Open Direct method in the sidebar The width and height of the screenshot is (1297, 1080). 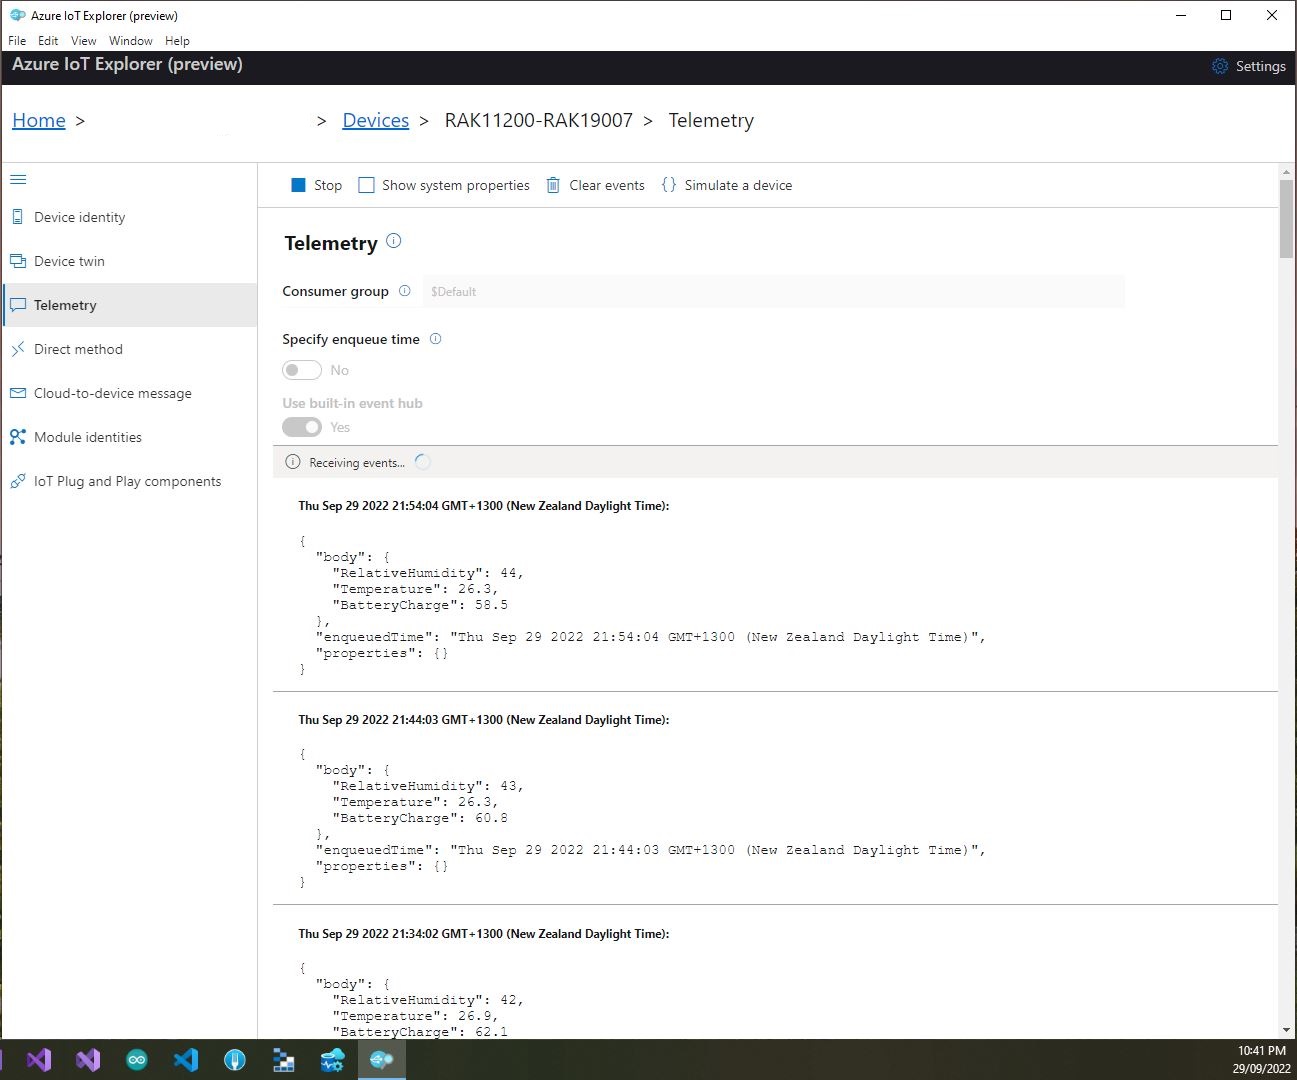click(x=78, y=349)
